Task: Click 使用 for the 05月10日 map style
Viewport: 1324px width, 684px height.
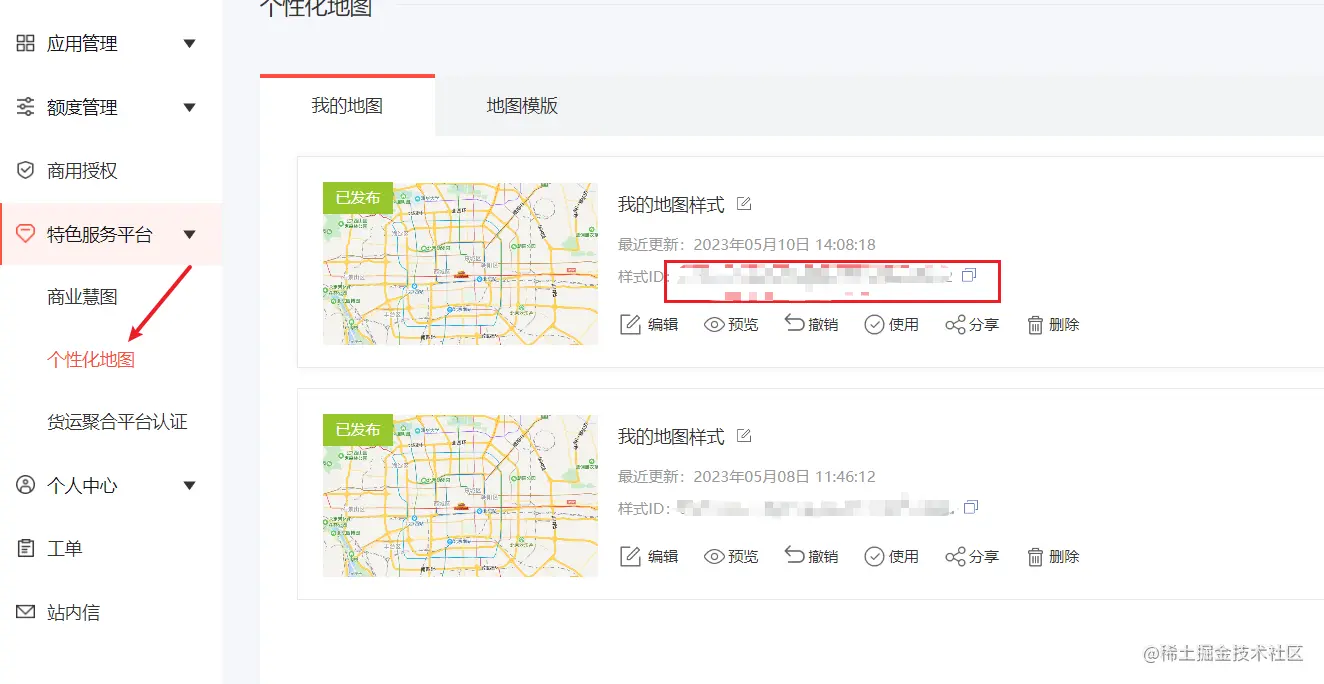Action: pos(892,325)
